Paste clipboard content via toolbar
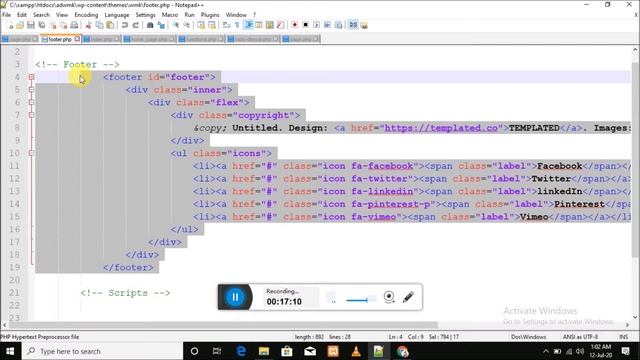Viewport: 640px width, 360px height. coord(110,25)
